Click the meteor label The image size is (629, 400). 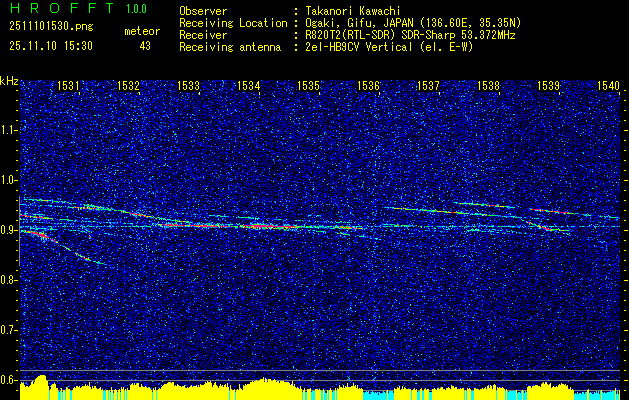click(x=142, y=31)
